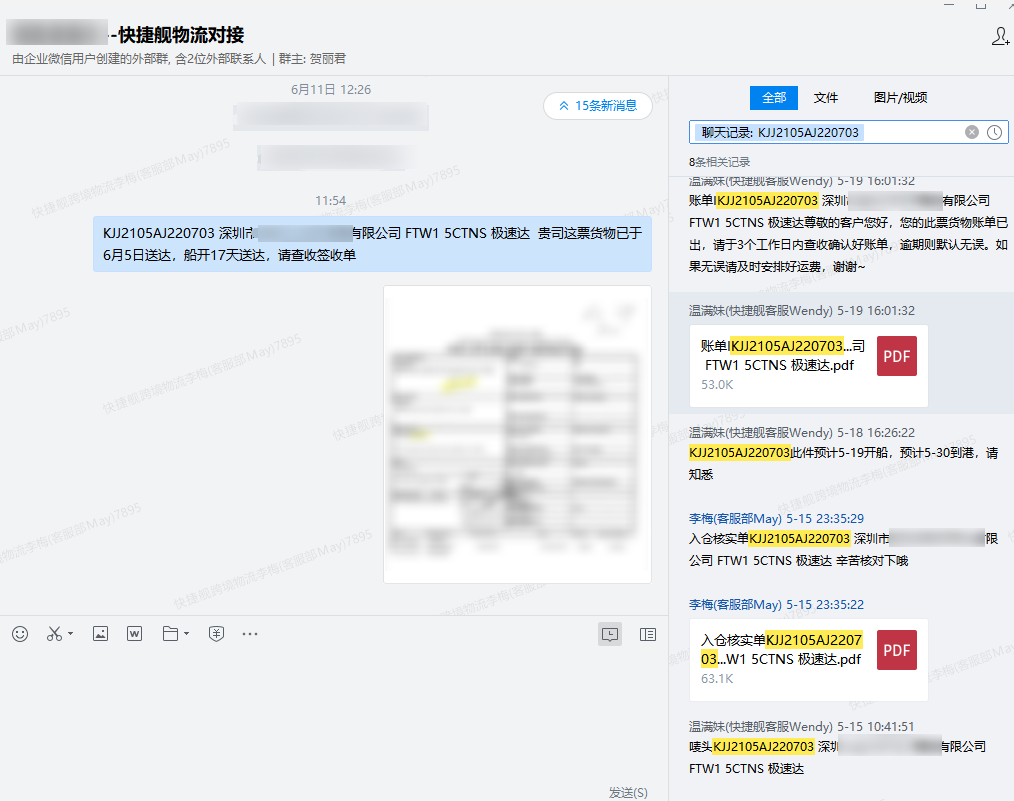Select the 全部 tab
Image resolution: width=1014 pixels, height=801 pixels.
tap(773, 98)
